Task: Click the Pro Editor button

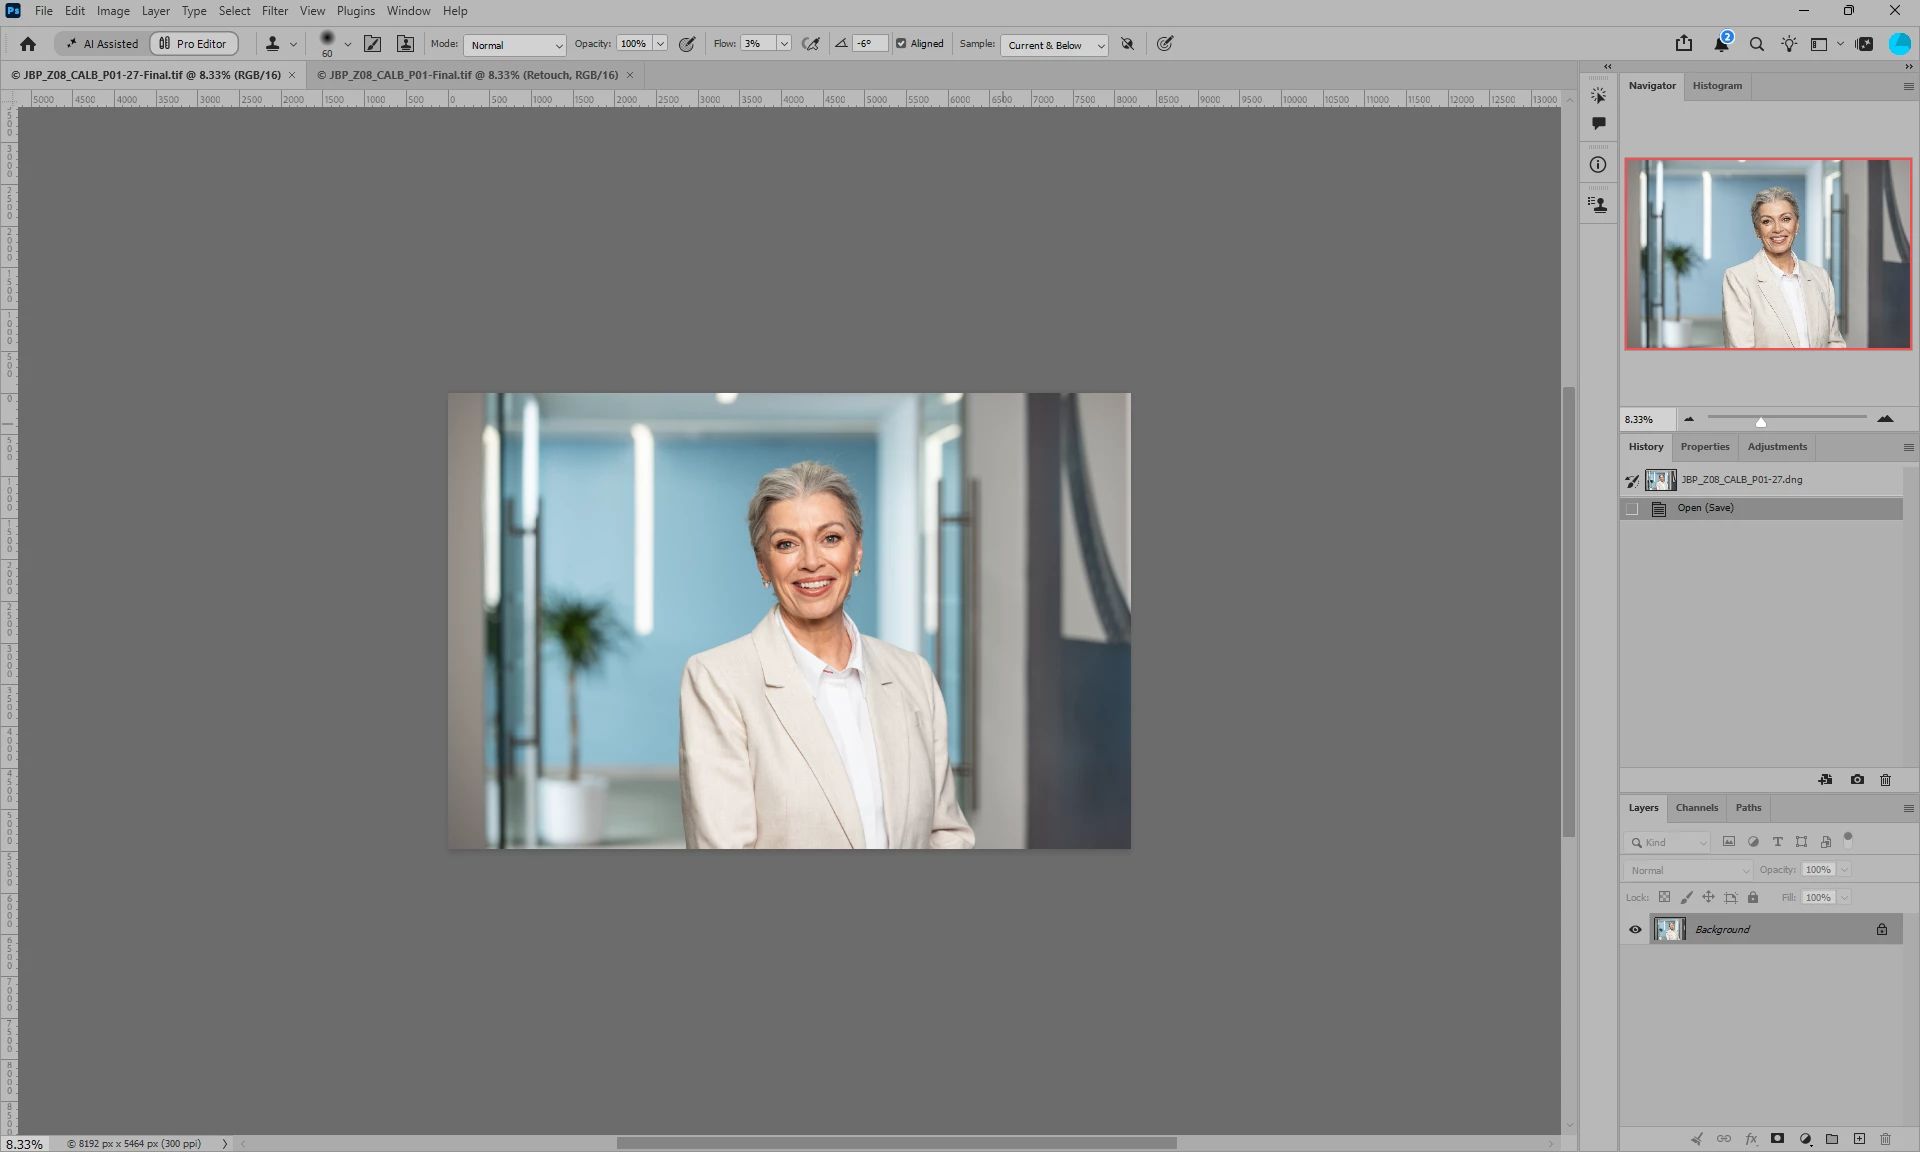Action: click(194, 44)
